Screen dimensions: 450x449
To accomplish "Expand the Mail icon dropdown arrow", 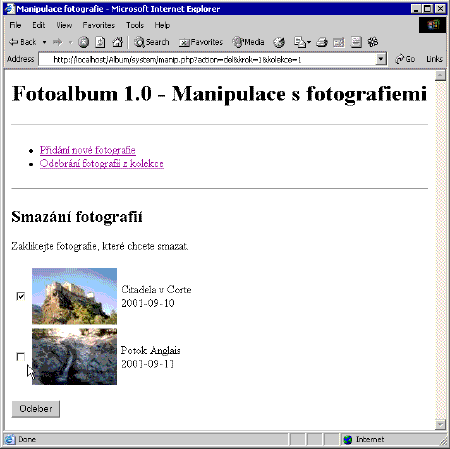I will pyautogui.click(x=309, y=42).
